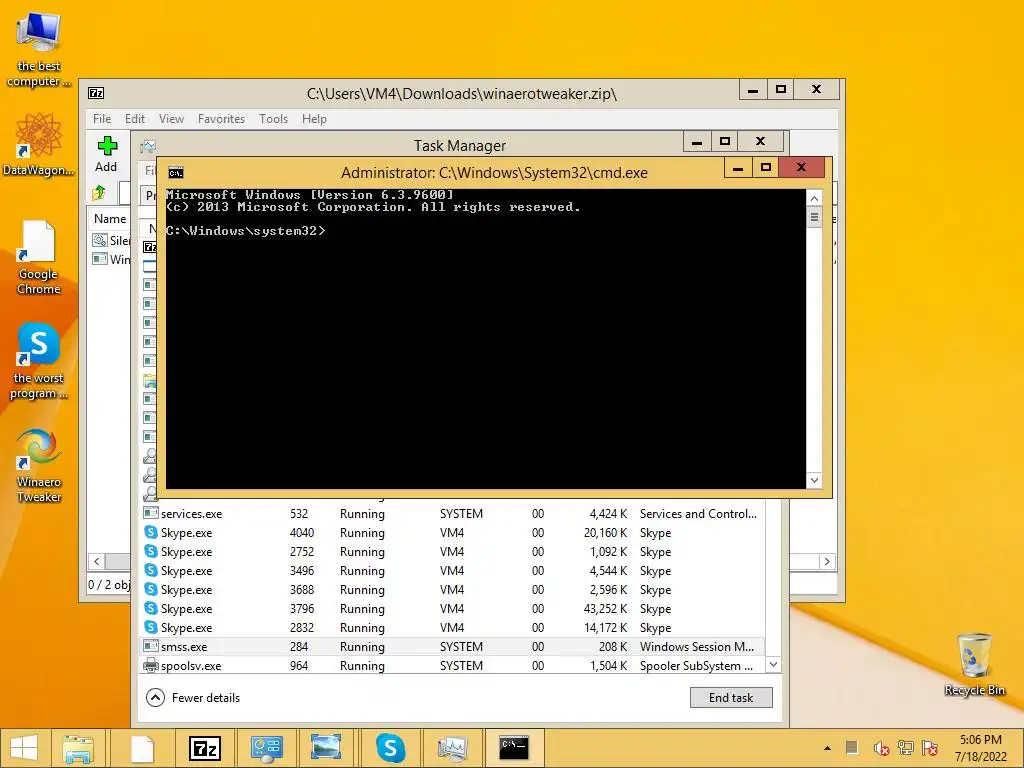Image resolution: width=1024 pixels, height=768 pixels.
Task: Open the Recycle Bin
Action: point(974,665)
